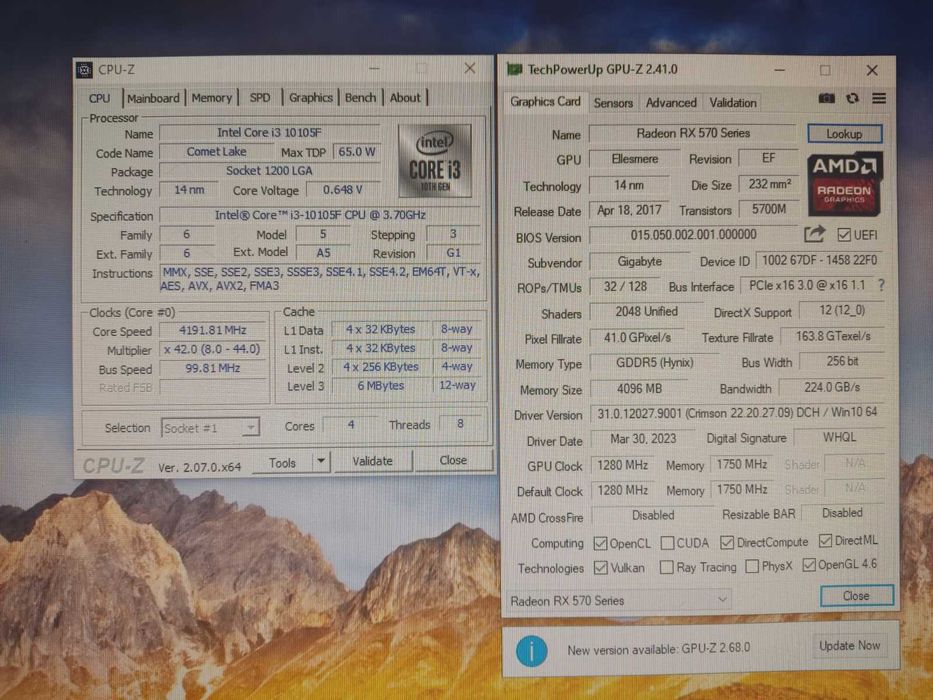The height and width of the screenshot is (700, 933).
Task: Toggle OpenCL checkbox
Action: tap(600, 543)
